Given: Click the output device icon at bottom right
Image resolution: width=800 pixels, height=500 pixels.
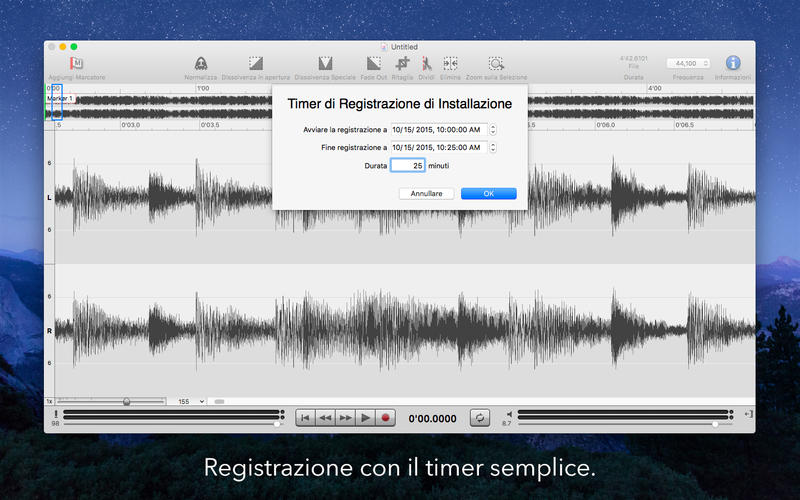Looking at the screenshot, I should (x=748, y=414).
